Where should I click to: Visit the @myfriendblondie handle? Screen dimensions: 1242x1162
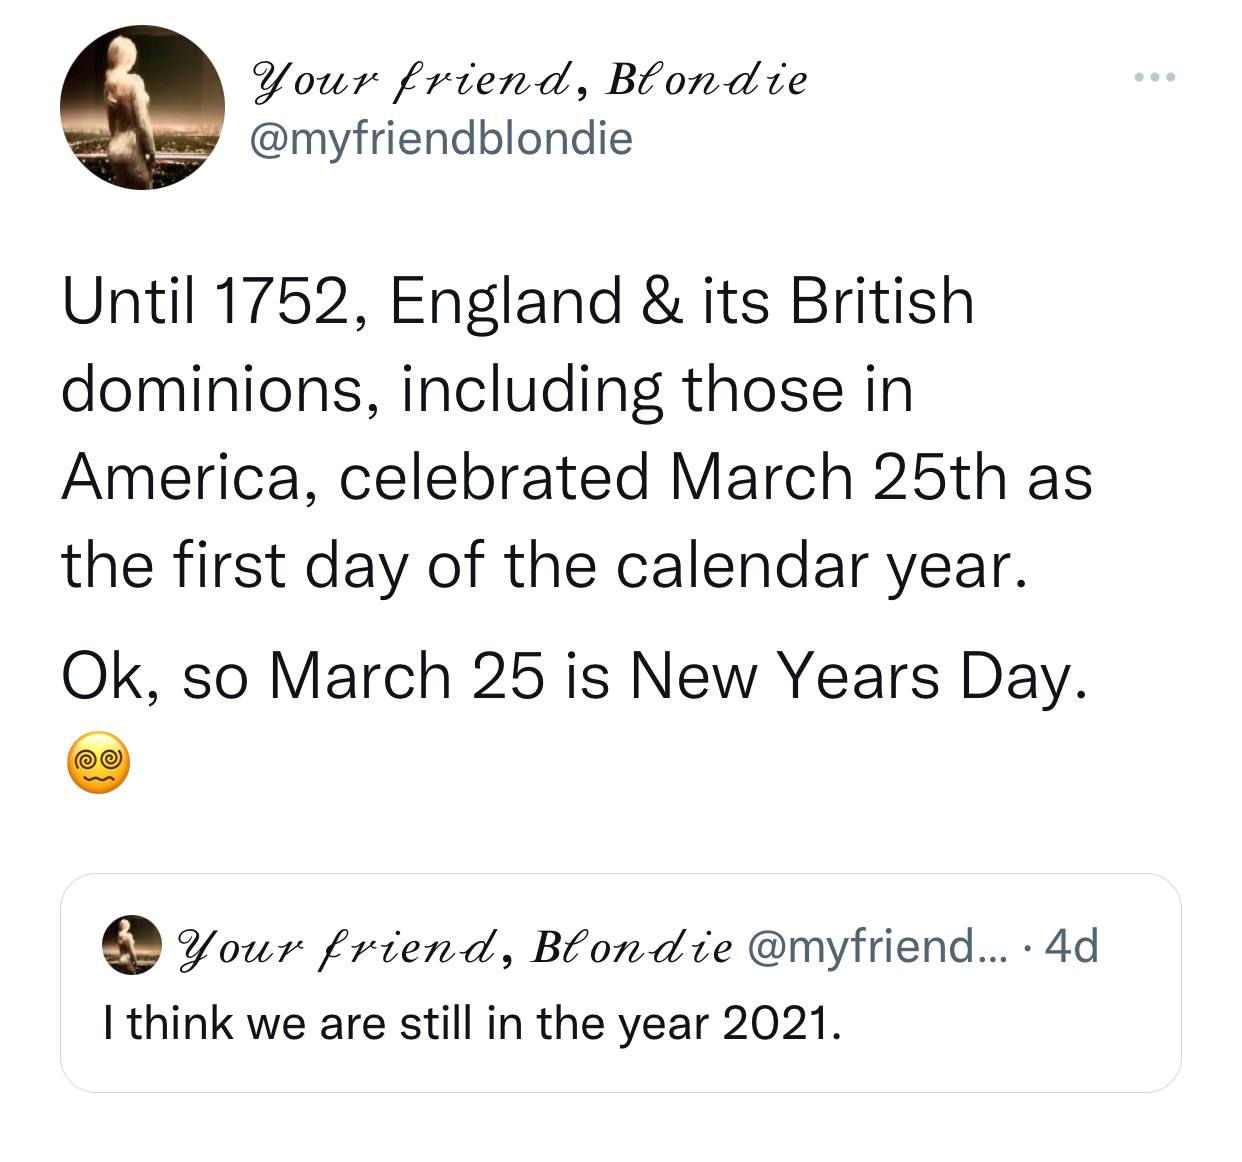(441, 139)
